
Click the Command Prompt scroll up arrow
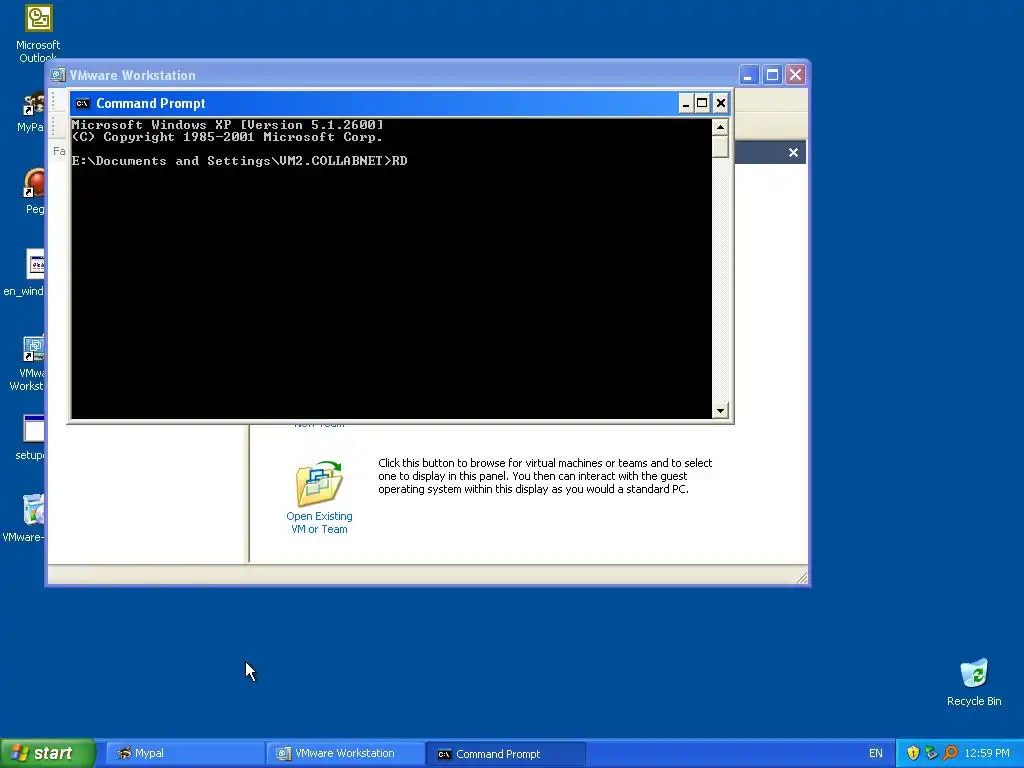(x=720, y=127)
